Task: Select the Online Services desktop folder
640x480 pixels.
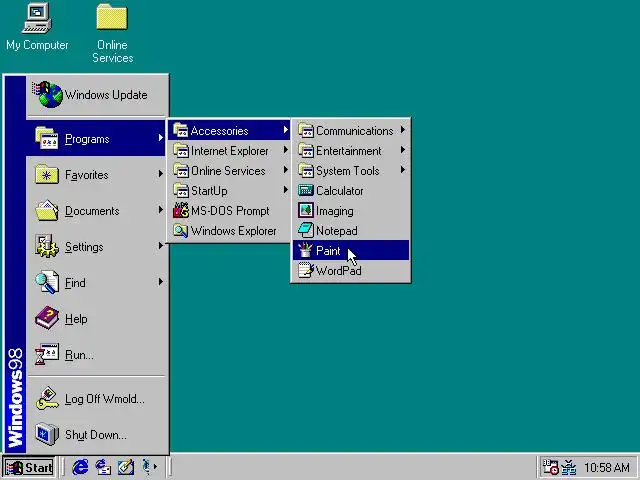Action: [112, 33]
